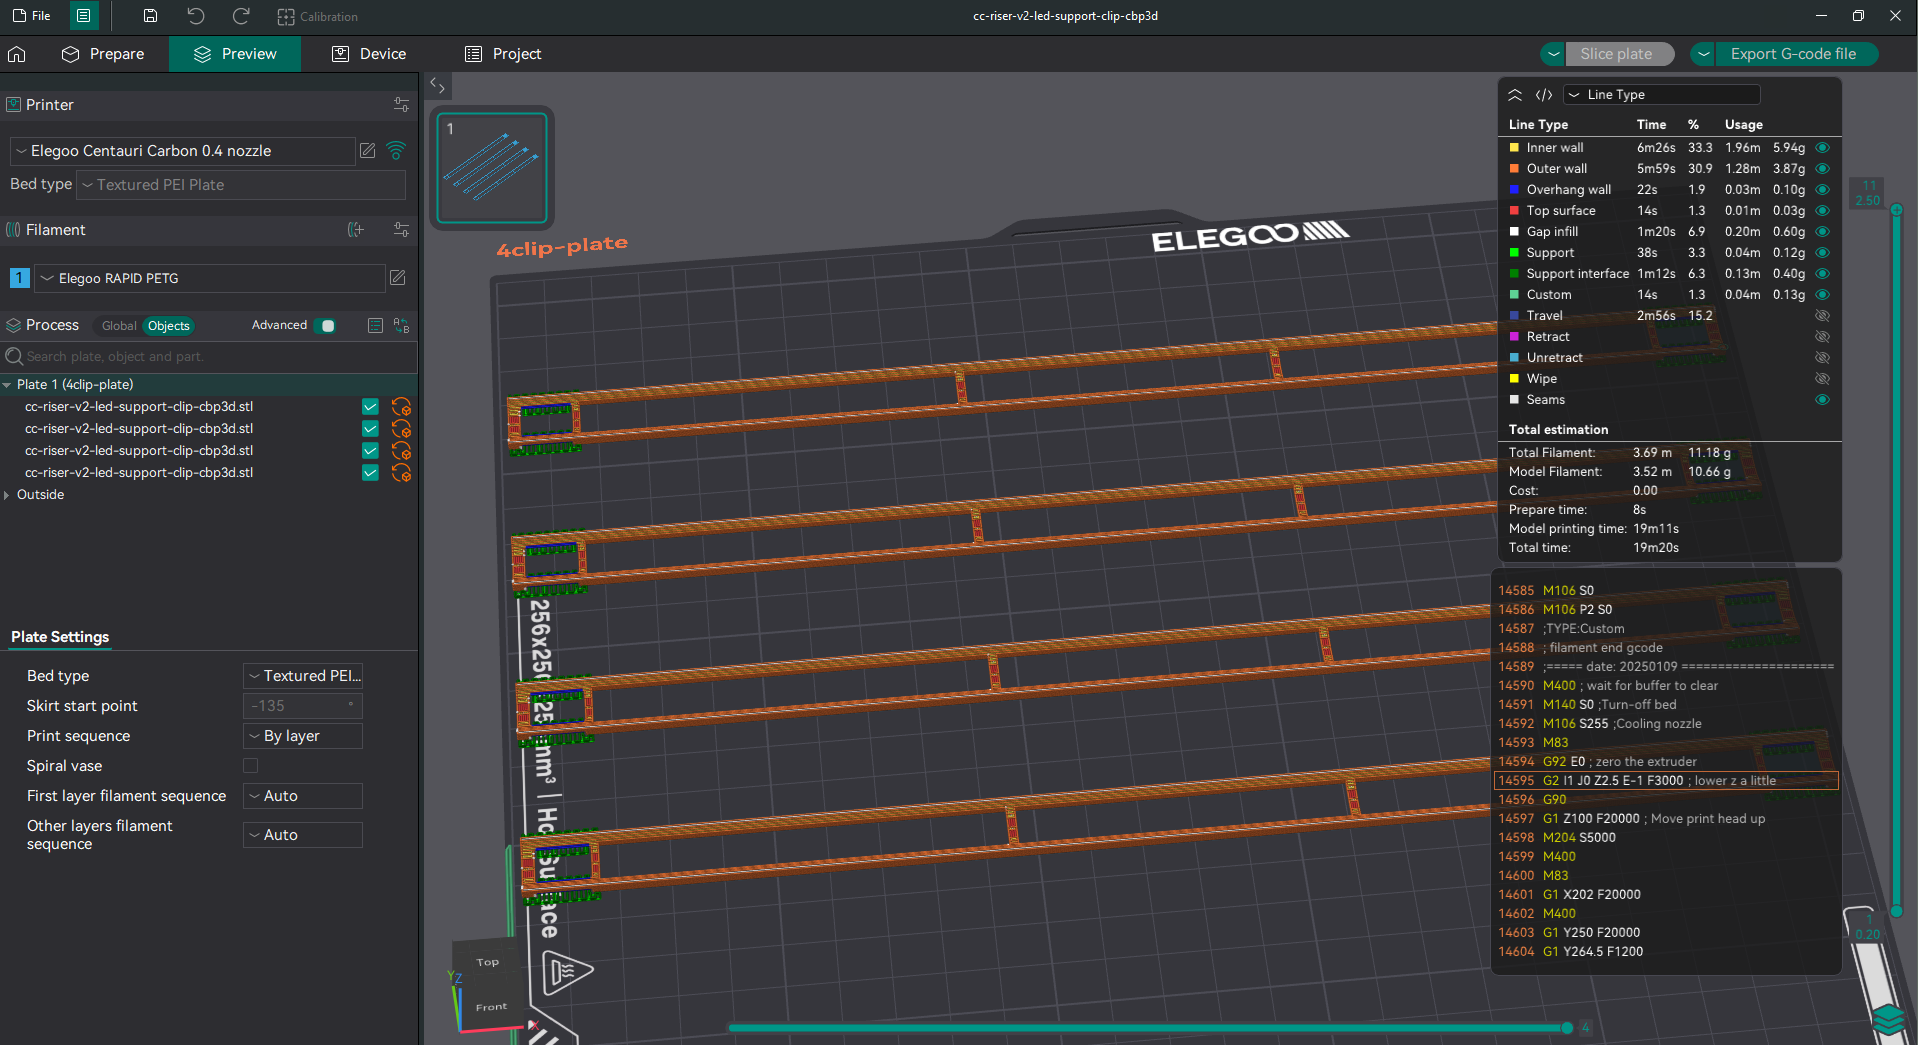1918x1045 pixels.
Task: Hide Inner wall line type
Action: coord(1822,148)
